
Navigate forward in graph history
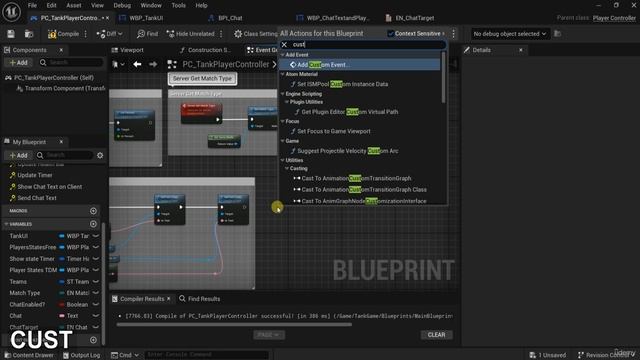click(153, 64)
